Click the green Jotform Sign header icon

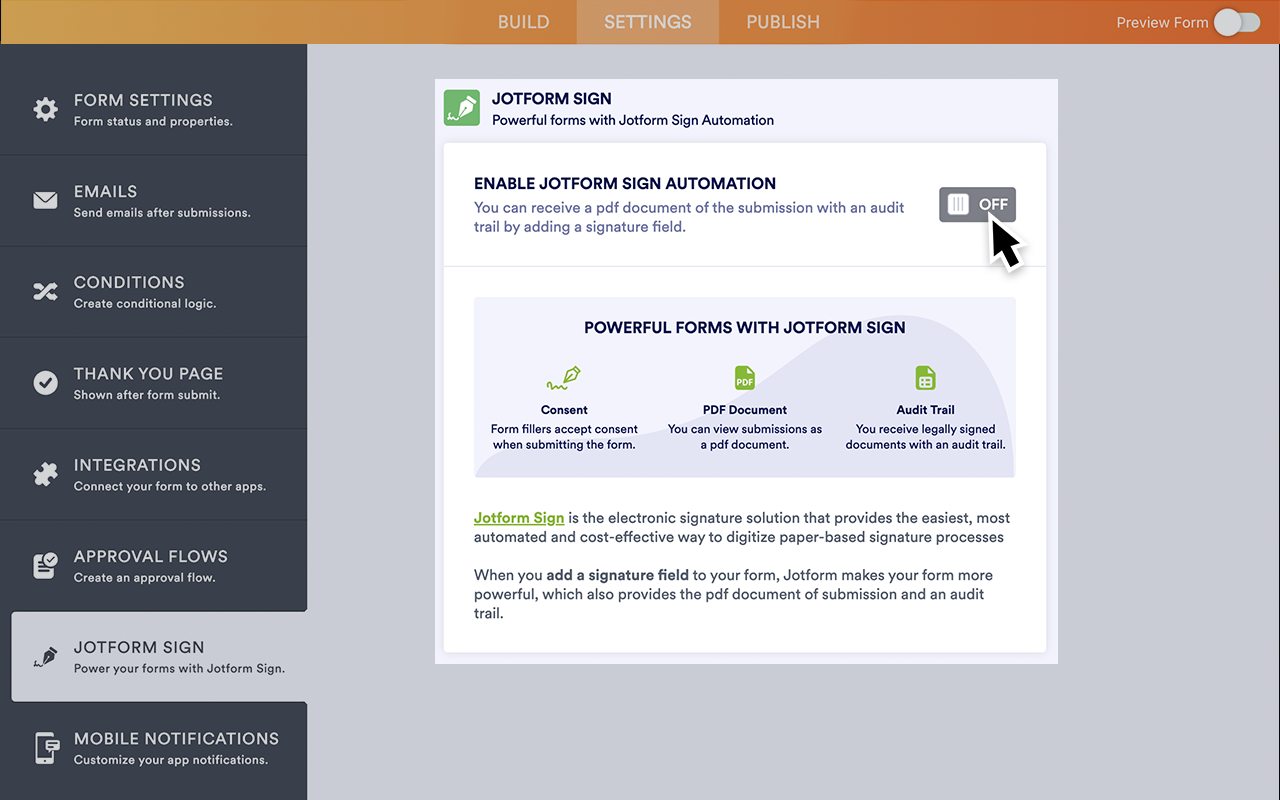461,107
